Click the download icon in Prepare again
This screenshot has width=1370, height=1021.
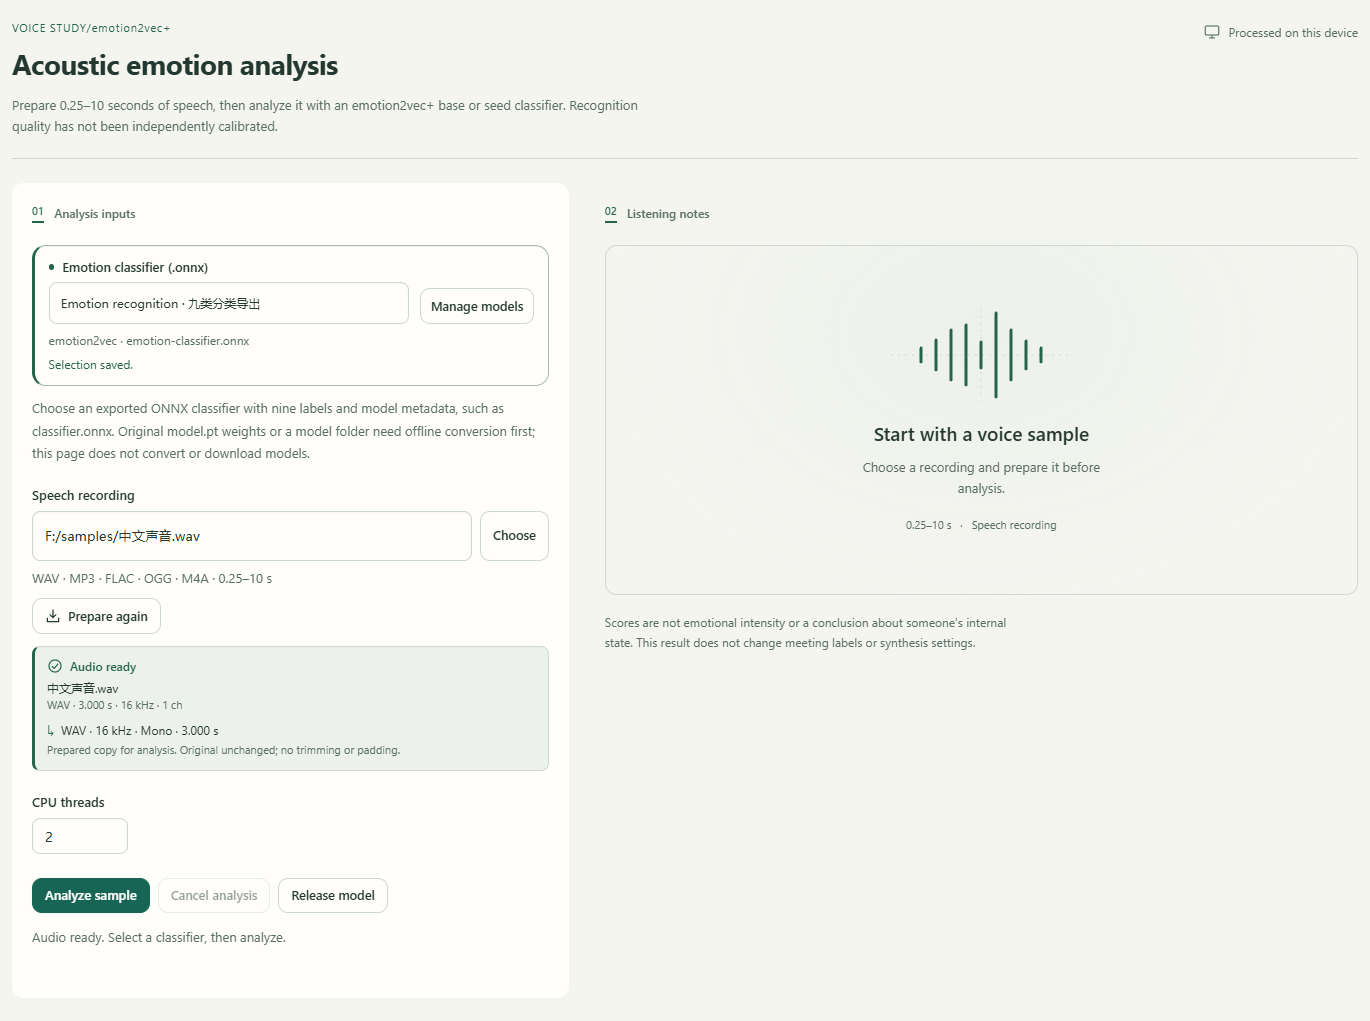tap(53, 616)
